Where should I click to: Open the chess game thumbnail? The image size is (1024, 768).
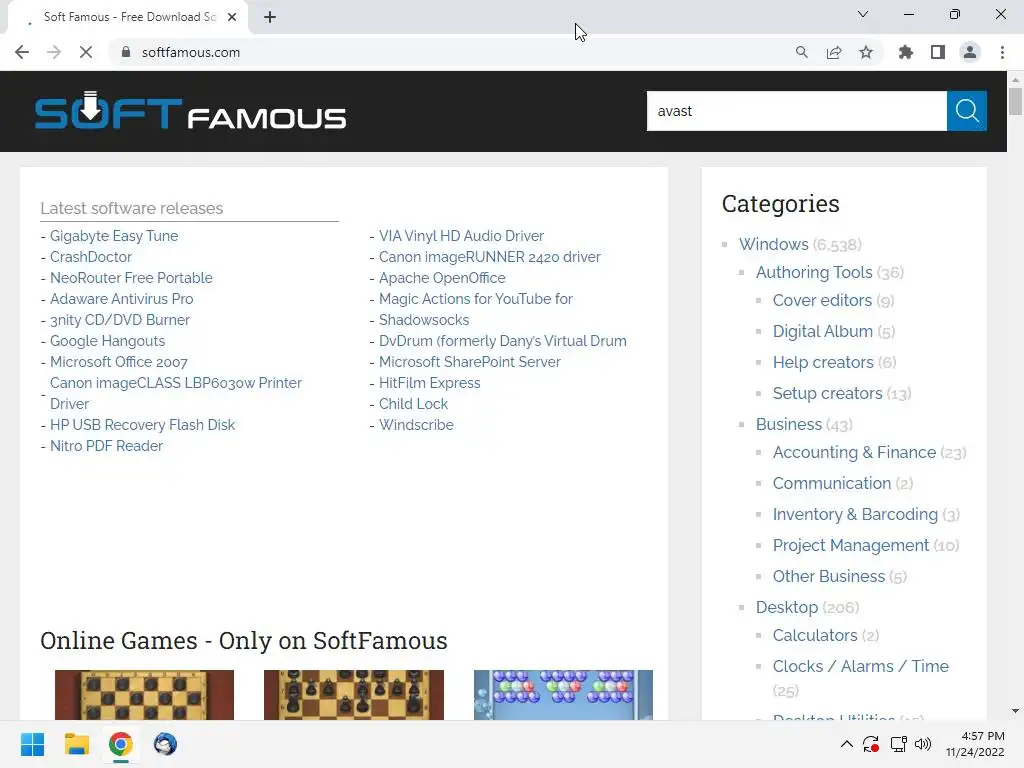point(354,695)
